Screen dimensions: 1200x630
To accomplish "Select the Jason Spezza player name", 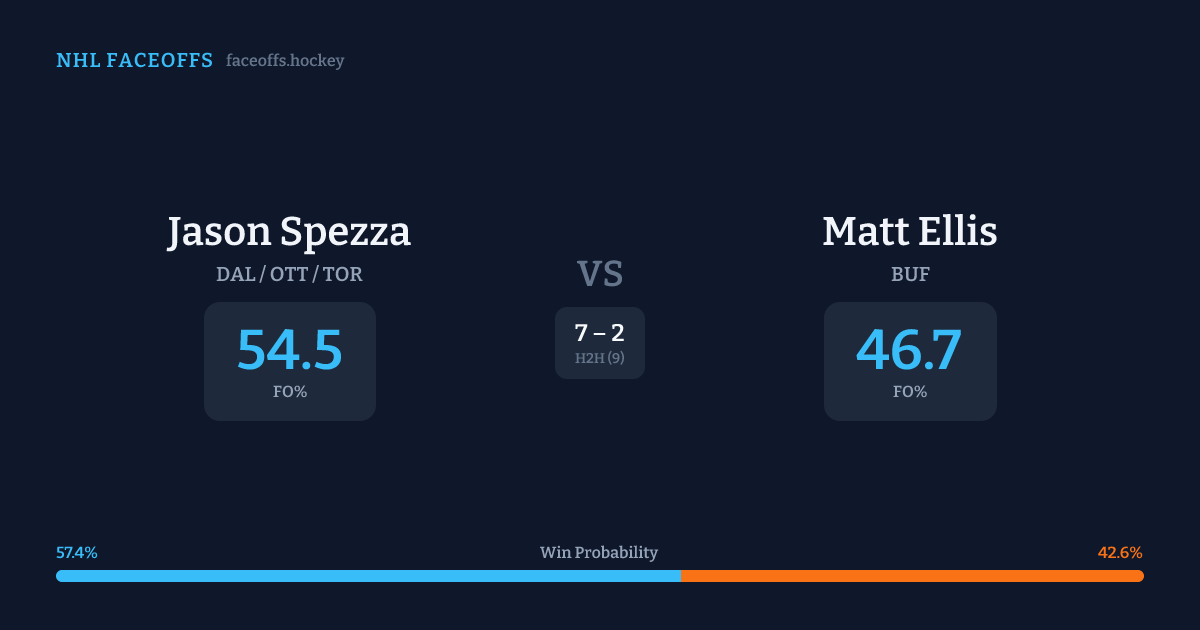I will 289,232.
